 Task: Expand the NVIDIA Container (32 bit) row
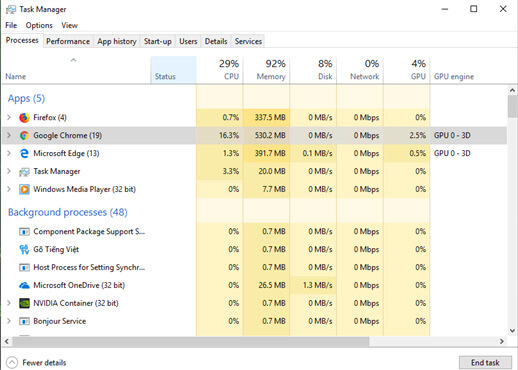click(9, 303)
